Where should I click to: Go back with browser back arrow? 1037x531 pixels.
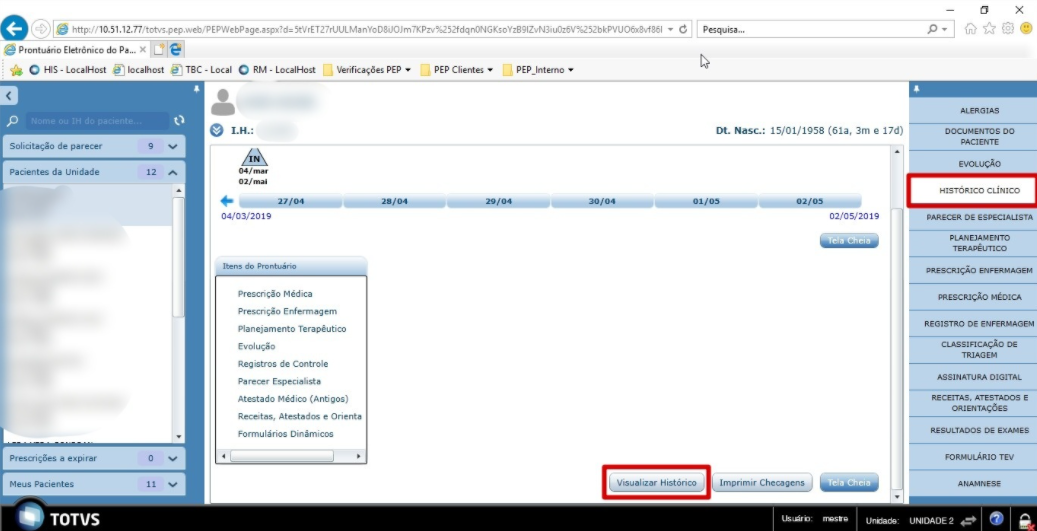14,28
